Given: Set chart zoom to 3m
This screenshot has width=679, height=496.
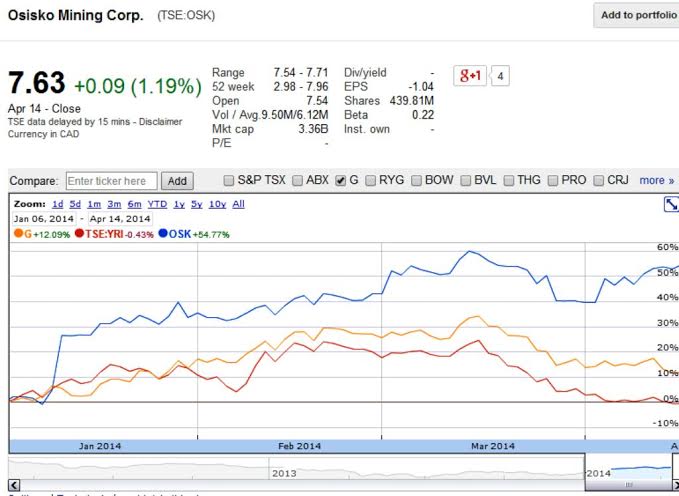Looking at the screenshot, I should (x=114, y=204).
